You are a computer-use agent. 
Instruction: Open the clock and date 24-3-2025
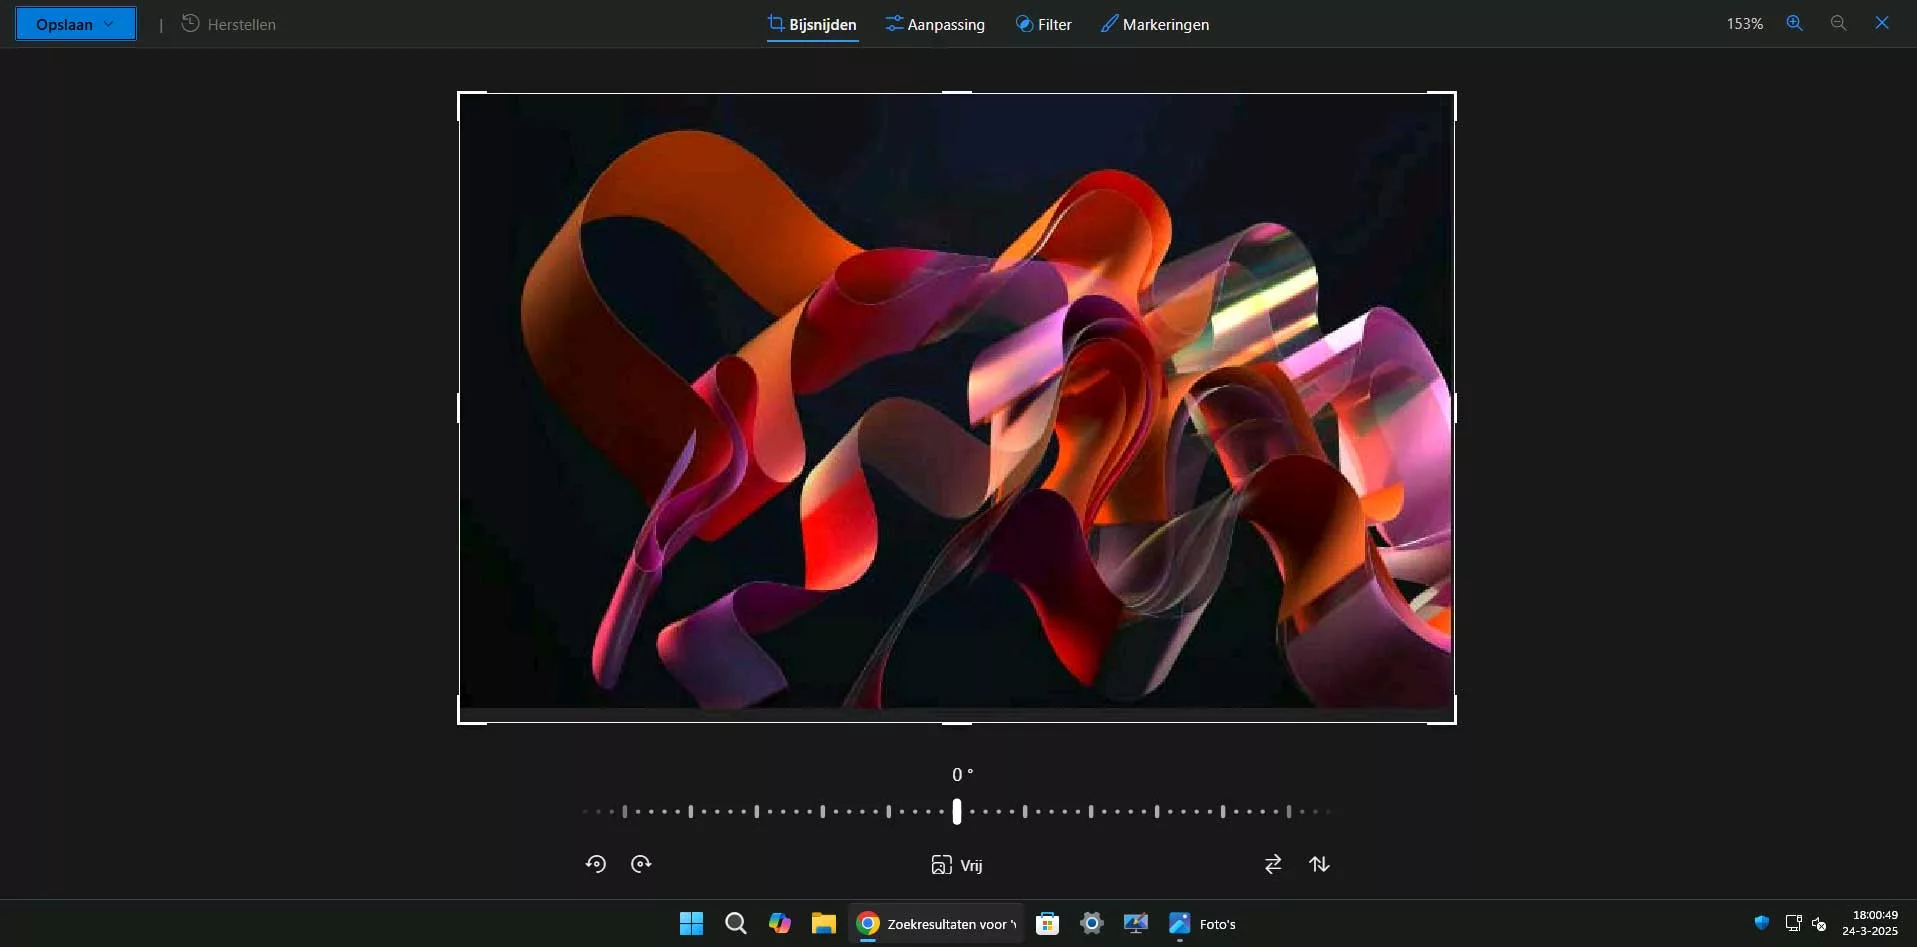(1870, 923)
